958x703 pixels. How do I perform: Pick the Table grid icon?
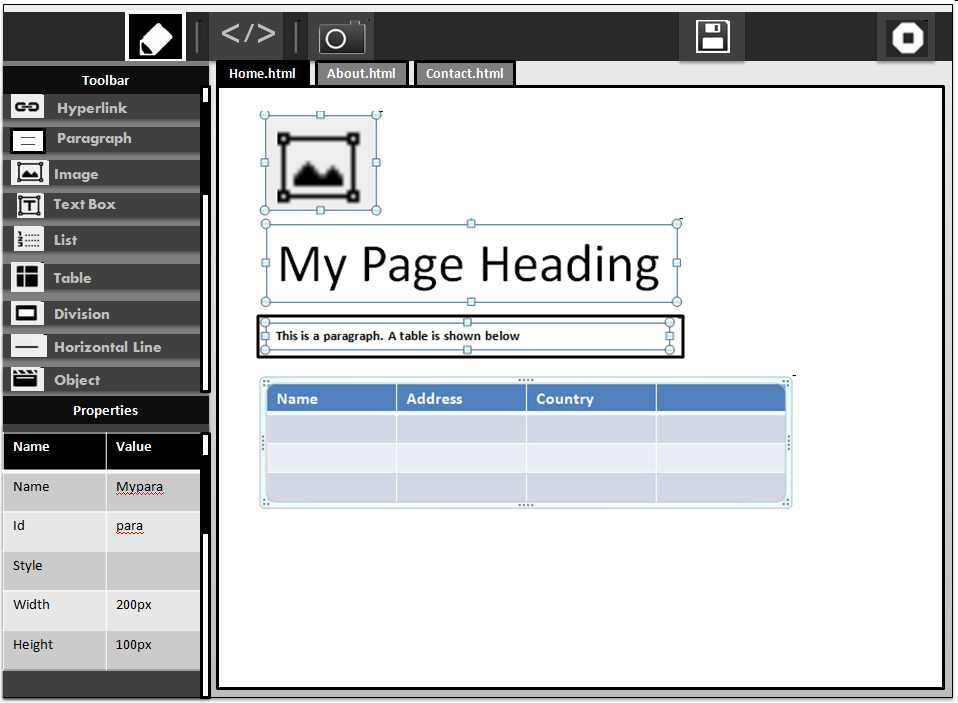28,277
